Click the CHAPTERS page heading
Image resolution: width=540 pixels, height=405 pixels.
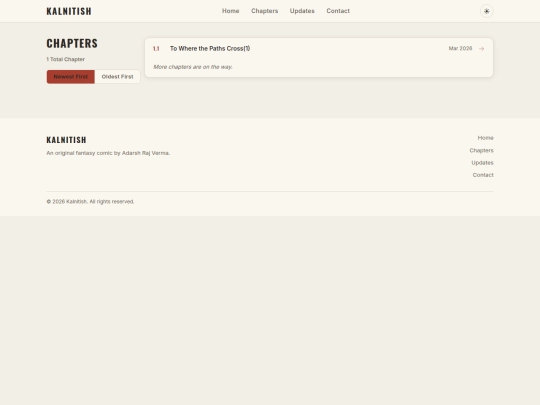pyautogui.click(x=72, y=43)
